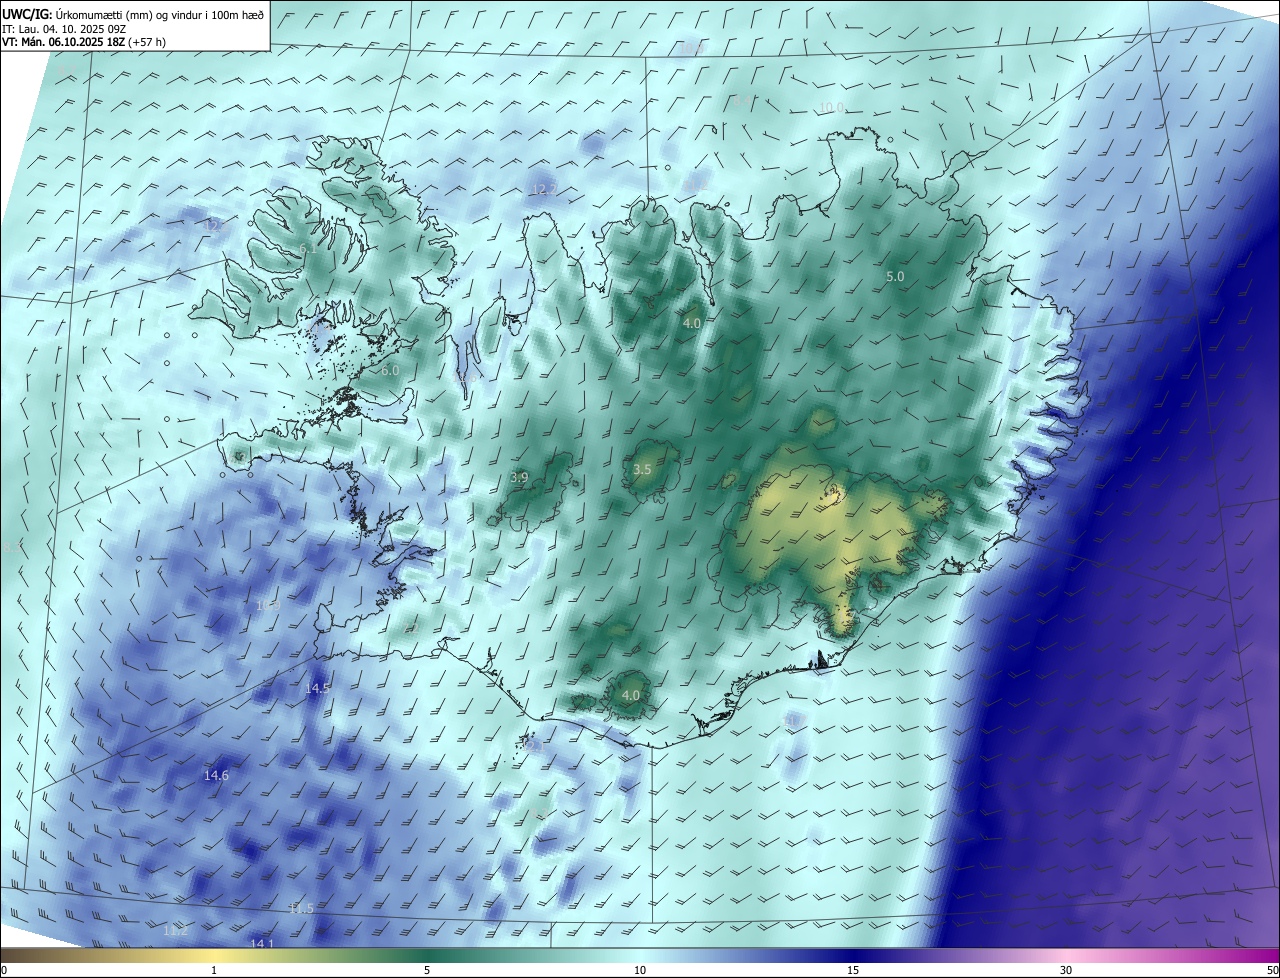
Task: Click the '30' tick on the color scale
Action: (1066, 971)
